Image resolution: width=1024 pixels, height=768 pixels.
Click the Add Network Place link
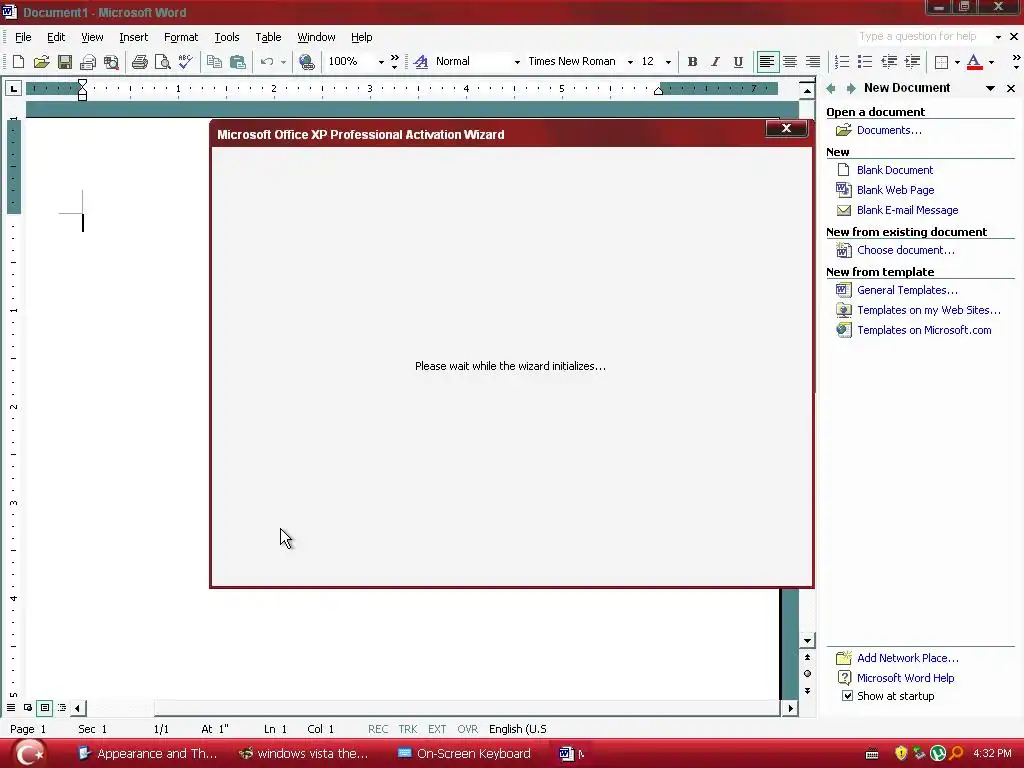click(x=908, y=658)
